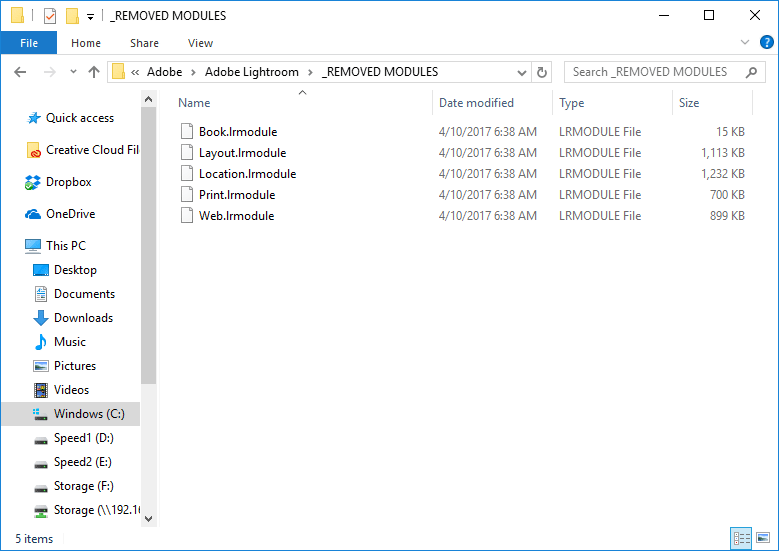Screen dimensions: 779x551
Task: Expand the ribbon with chevron arrow
Action: [x=745, y=42]
